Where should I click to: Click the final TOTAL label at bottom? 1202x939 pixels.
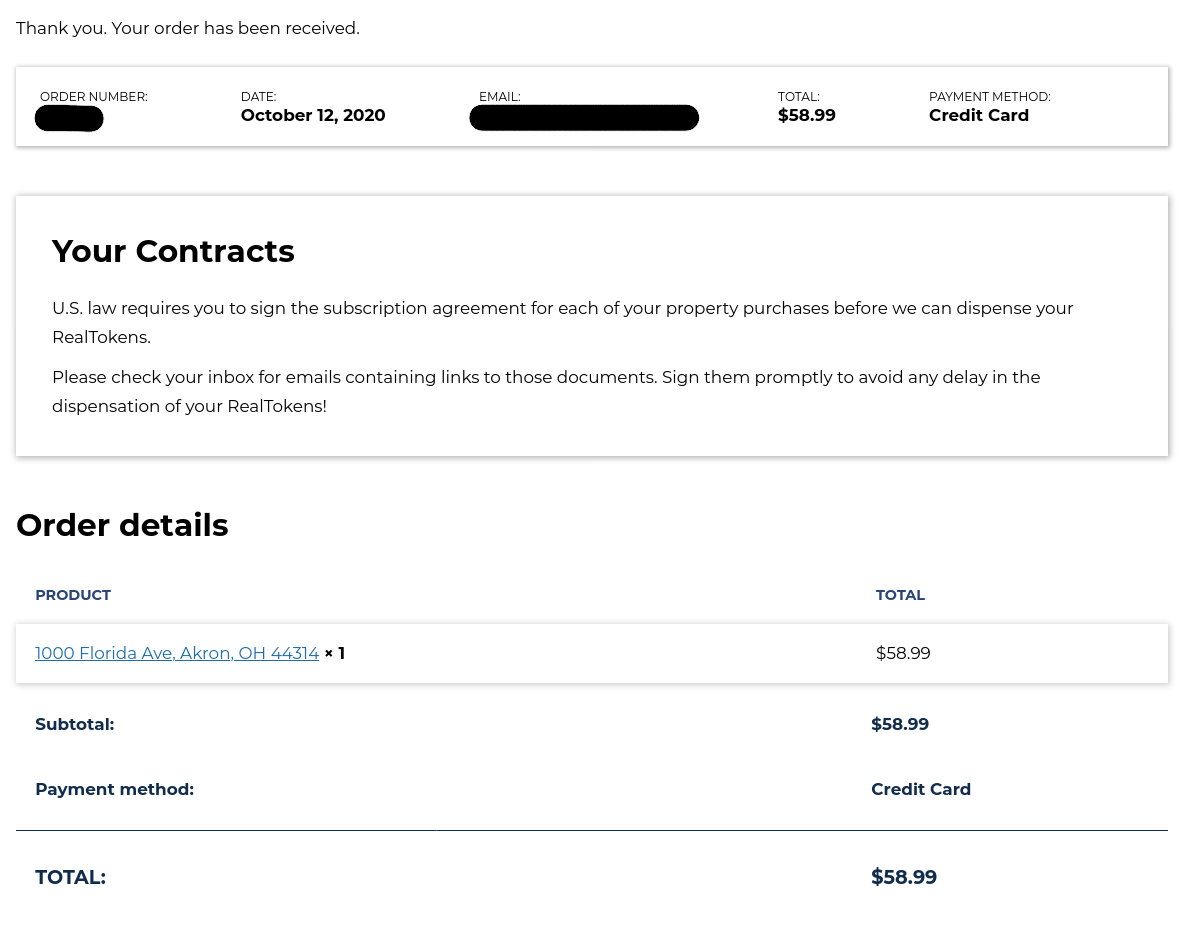[70, 877]
